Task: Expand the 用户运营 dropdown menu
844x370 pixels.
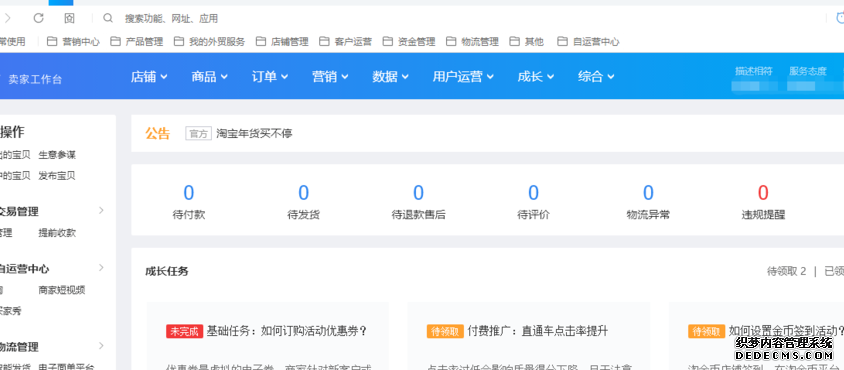Action: 463,76
